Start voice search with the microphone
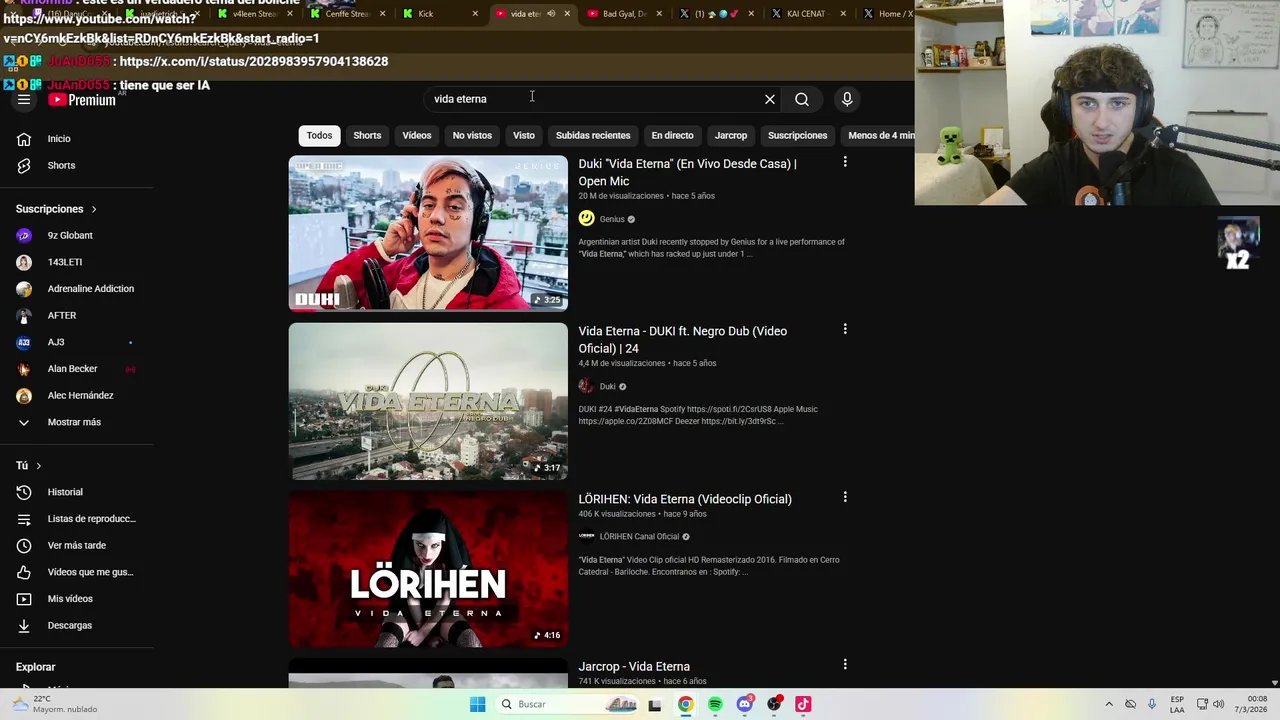 847,99
